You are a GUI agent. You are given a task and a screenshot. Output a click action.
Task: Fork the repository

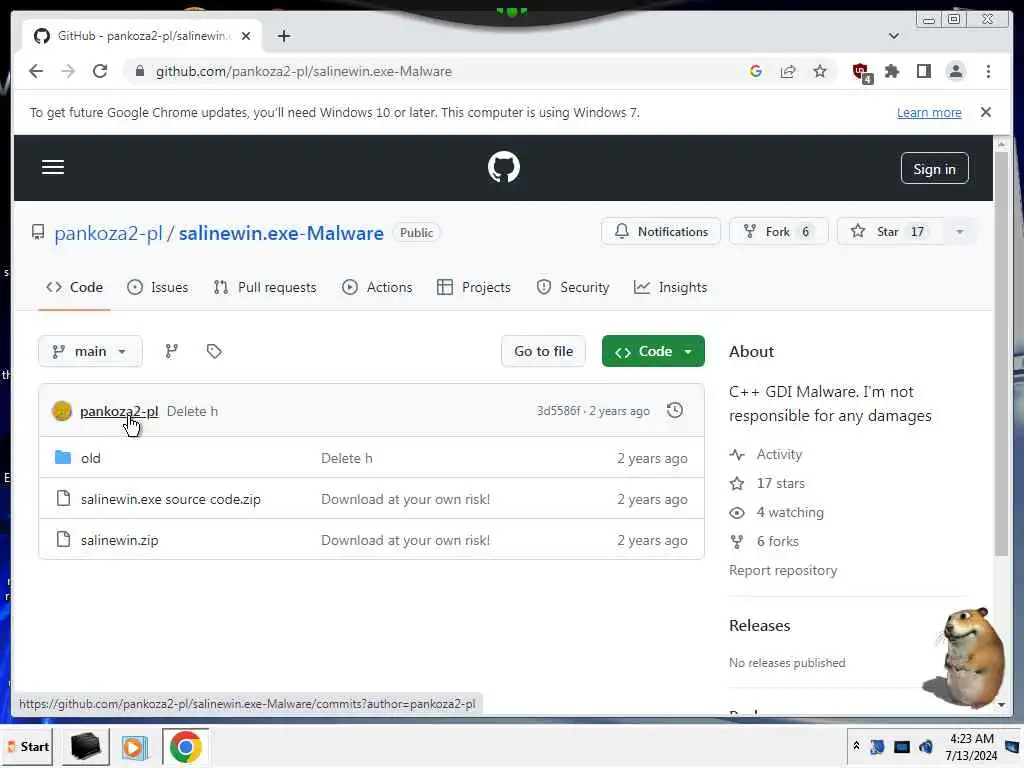coord(777,231)
